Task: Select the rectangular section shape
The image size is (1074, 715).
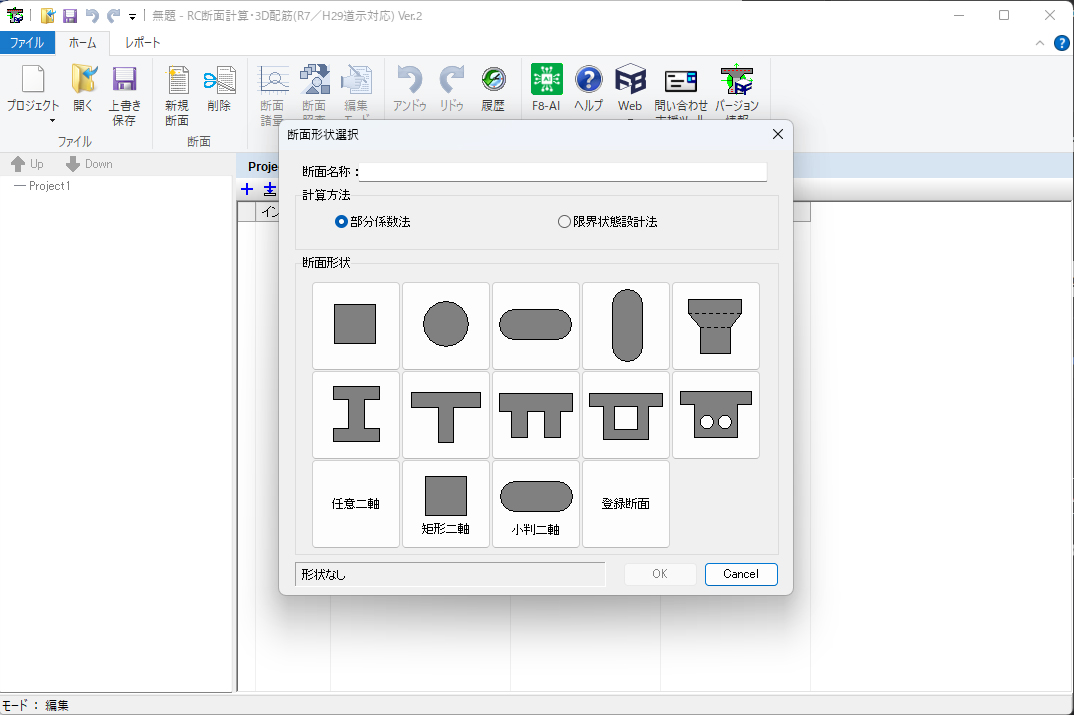Action: pyautogui.click(x=355, y=325)
